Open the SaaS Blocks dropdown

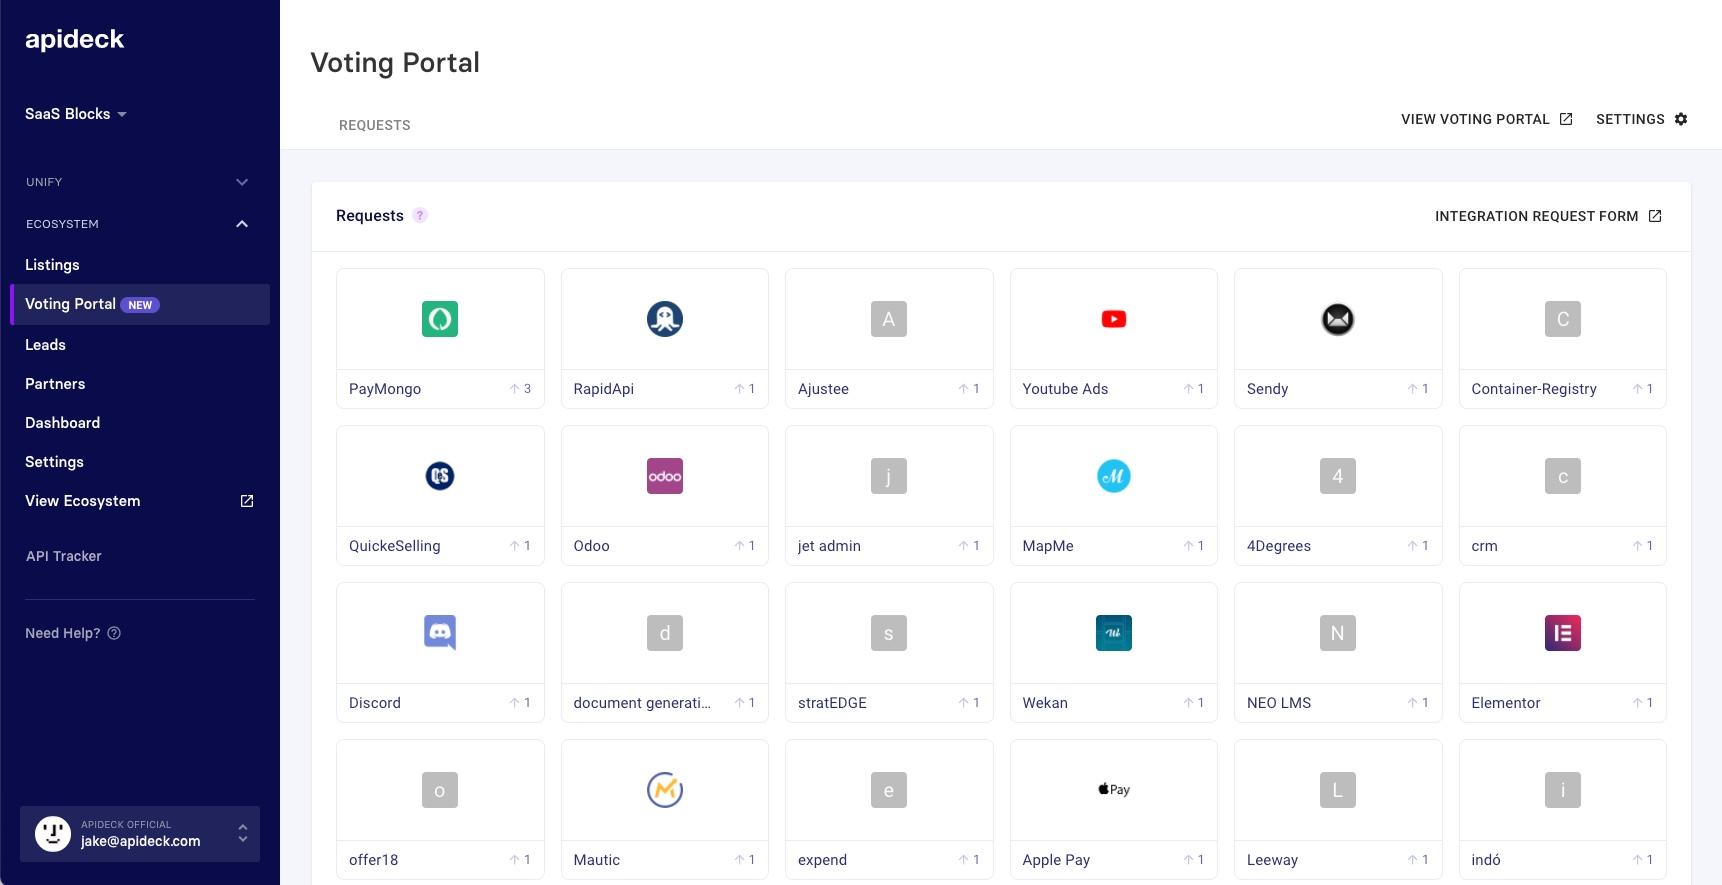[x=76, y=114]
